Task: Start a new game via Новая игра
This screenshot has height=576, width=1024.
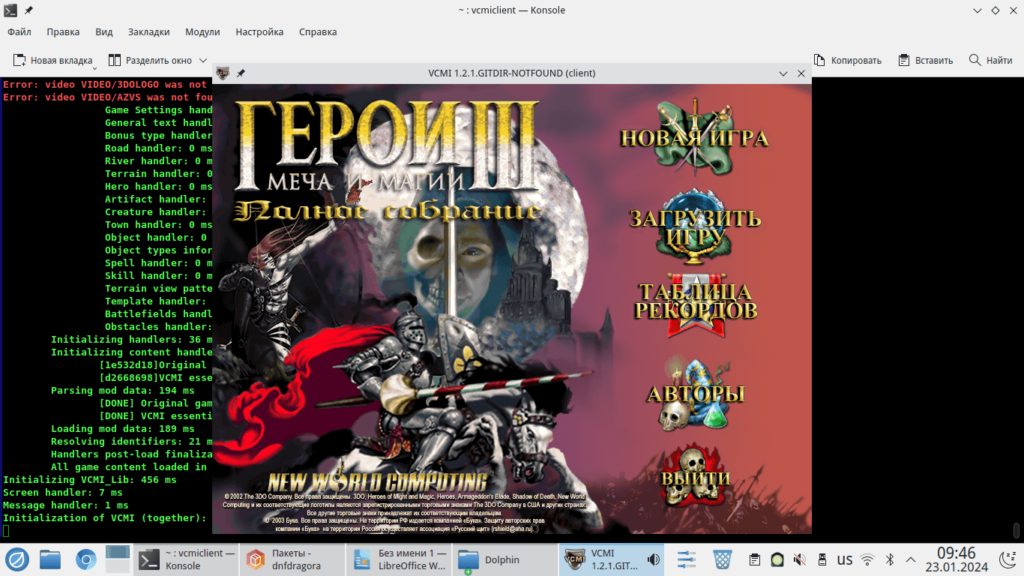Action: click(x=694, y=138)
